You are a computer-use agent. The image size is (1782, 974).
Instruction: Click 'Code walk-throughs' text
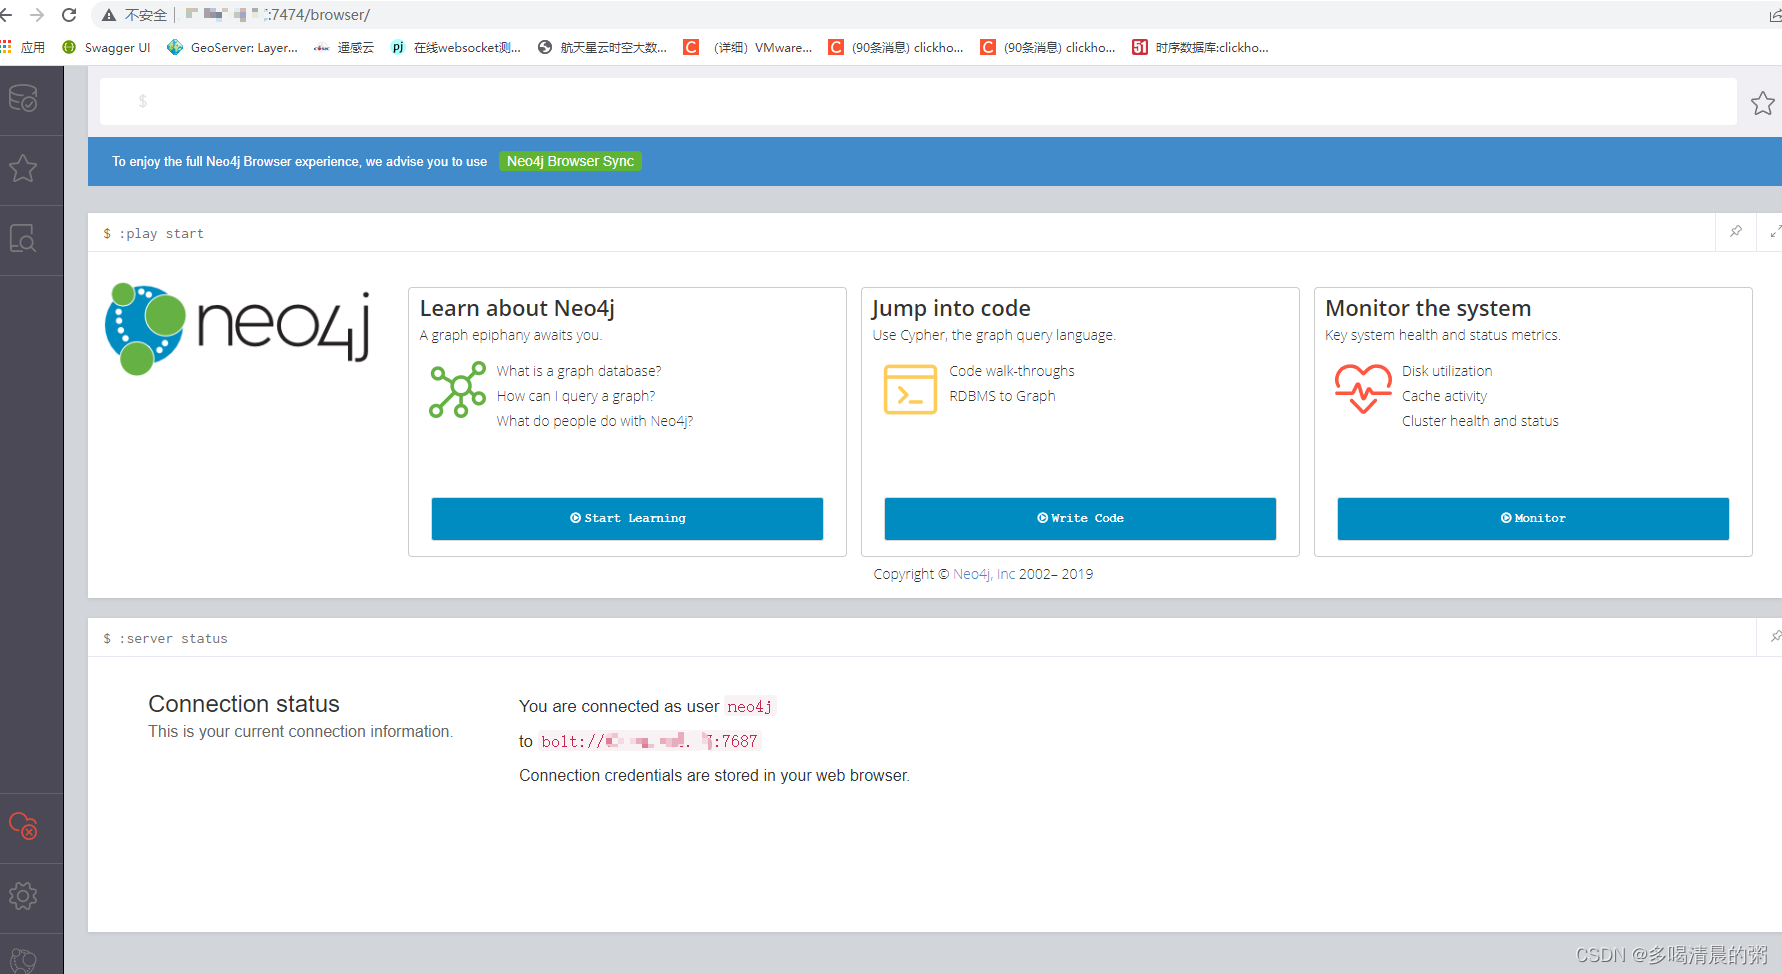pyautogui.click(x=1012, y=371)
